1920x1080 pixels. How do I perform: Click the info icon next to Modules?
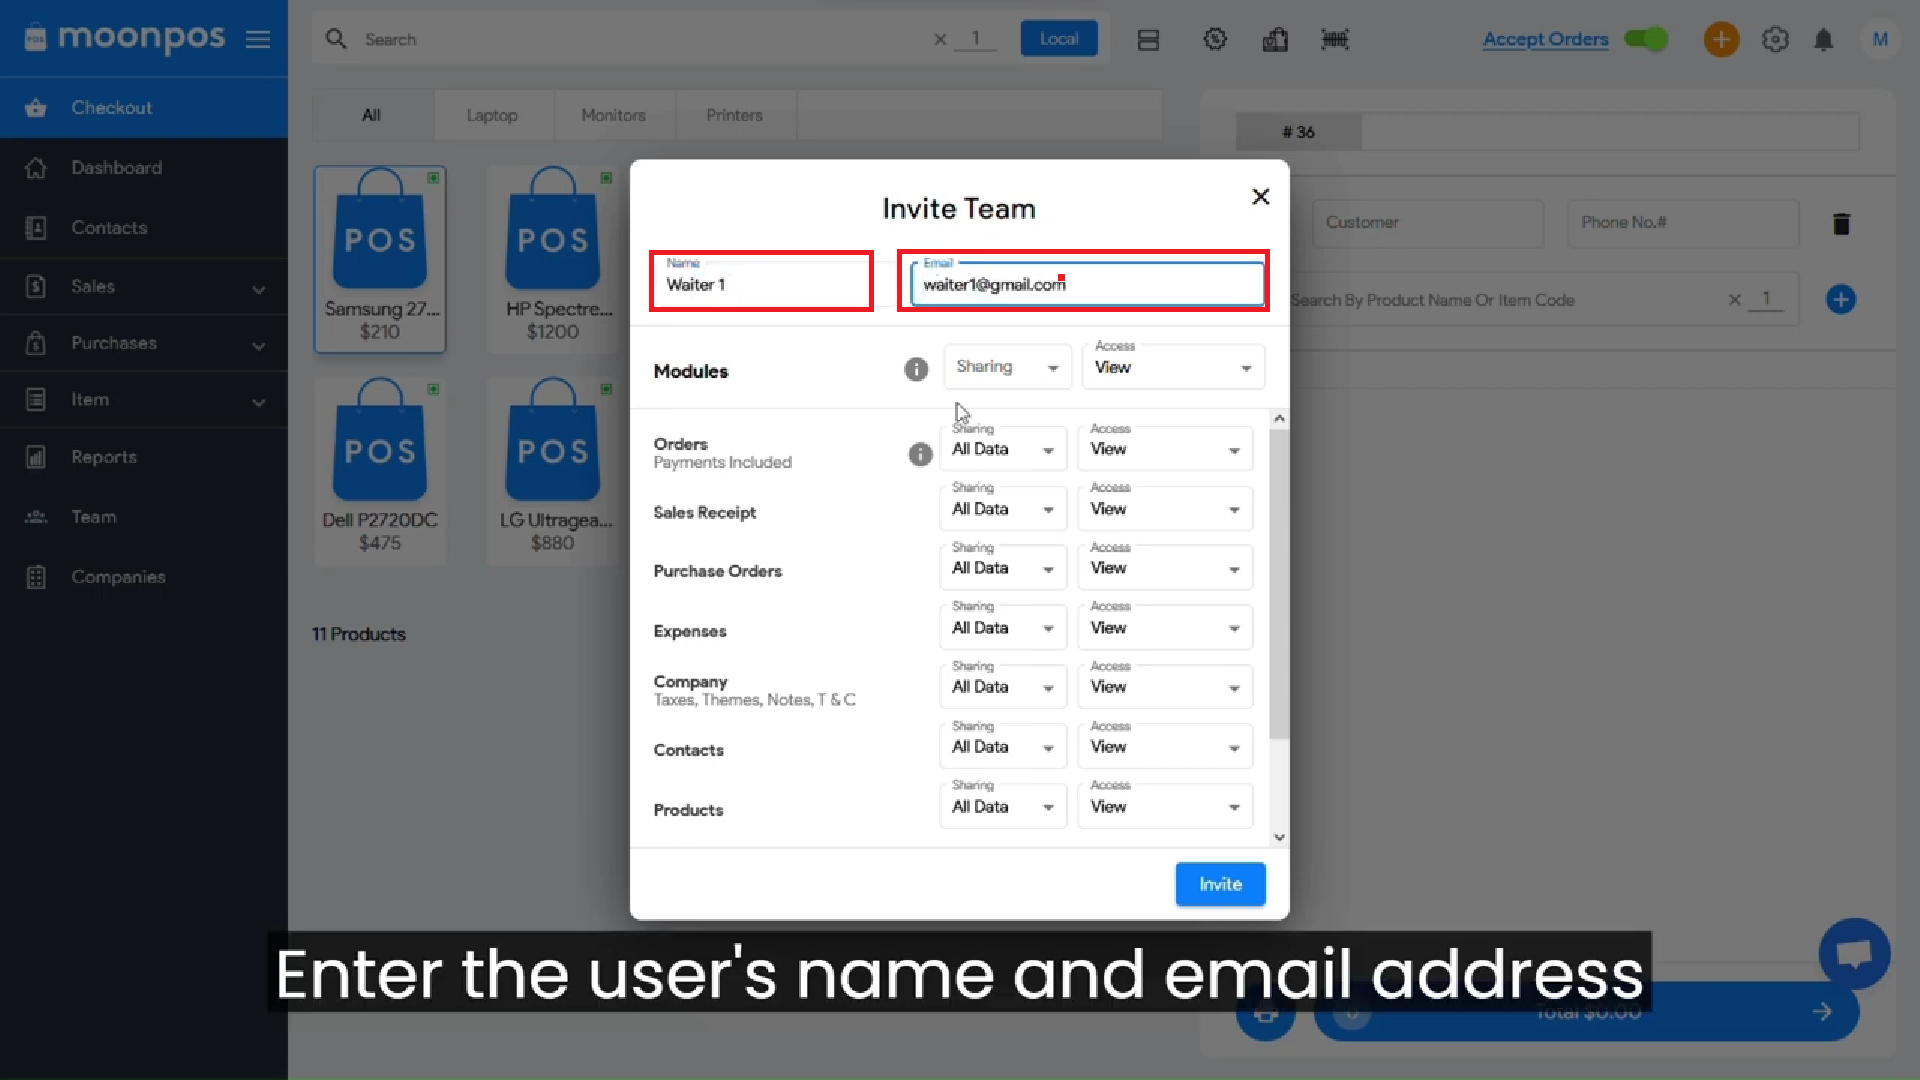(x=916, y=369)
